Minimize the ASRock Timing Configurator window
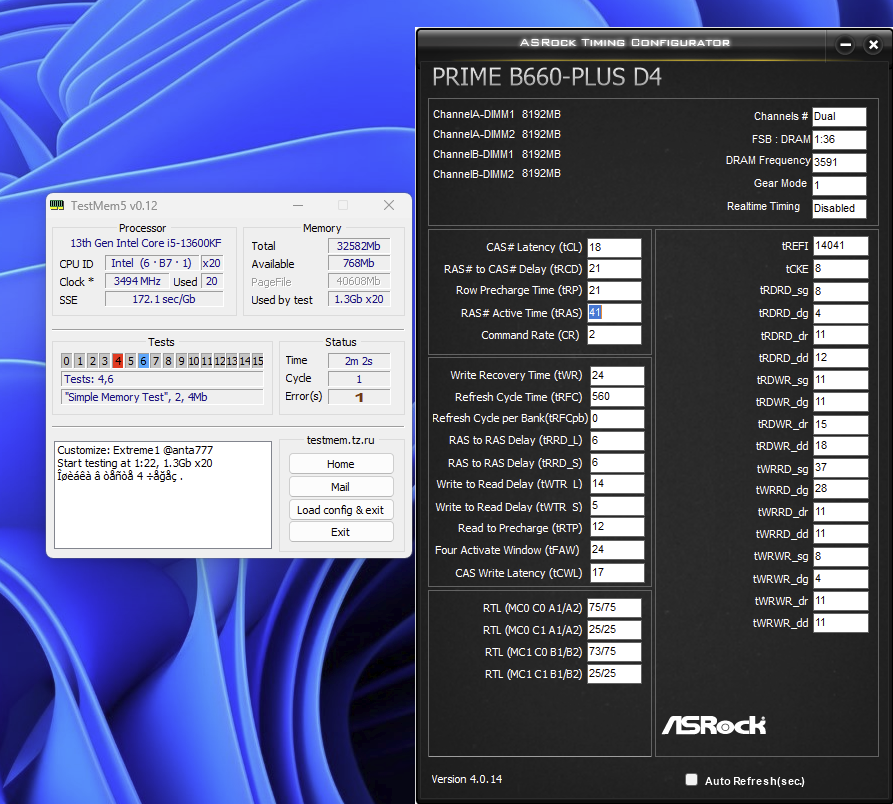 click(846, 45)
